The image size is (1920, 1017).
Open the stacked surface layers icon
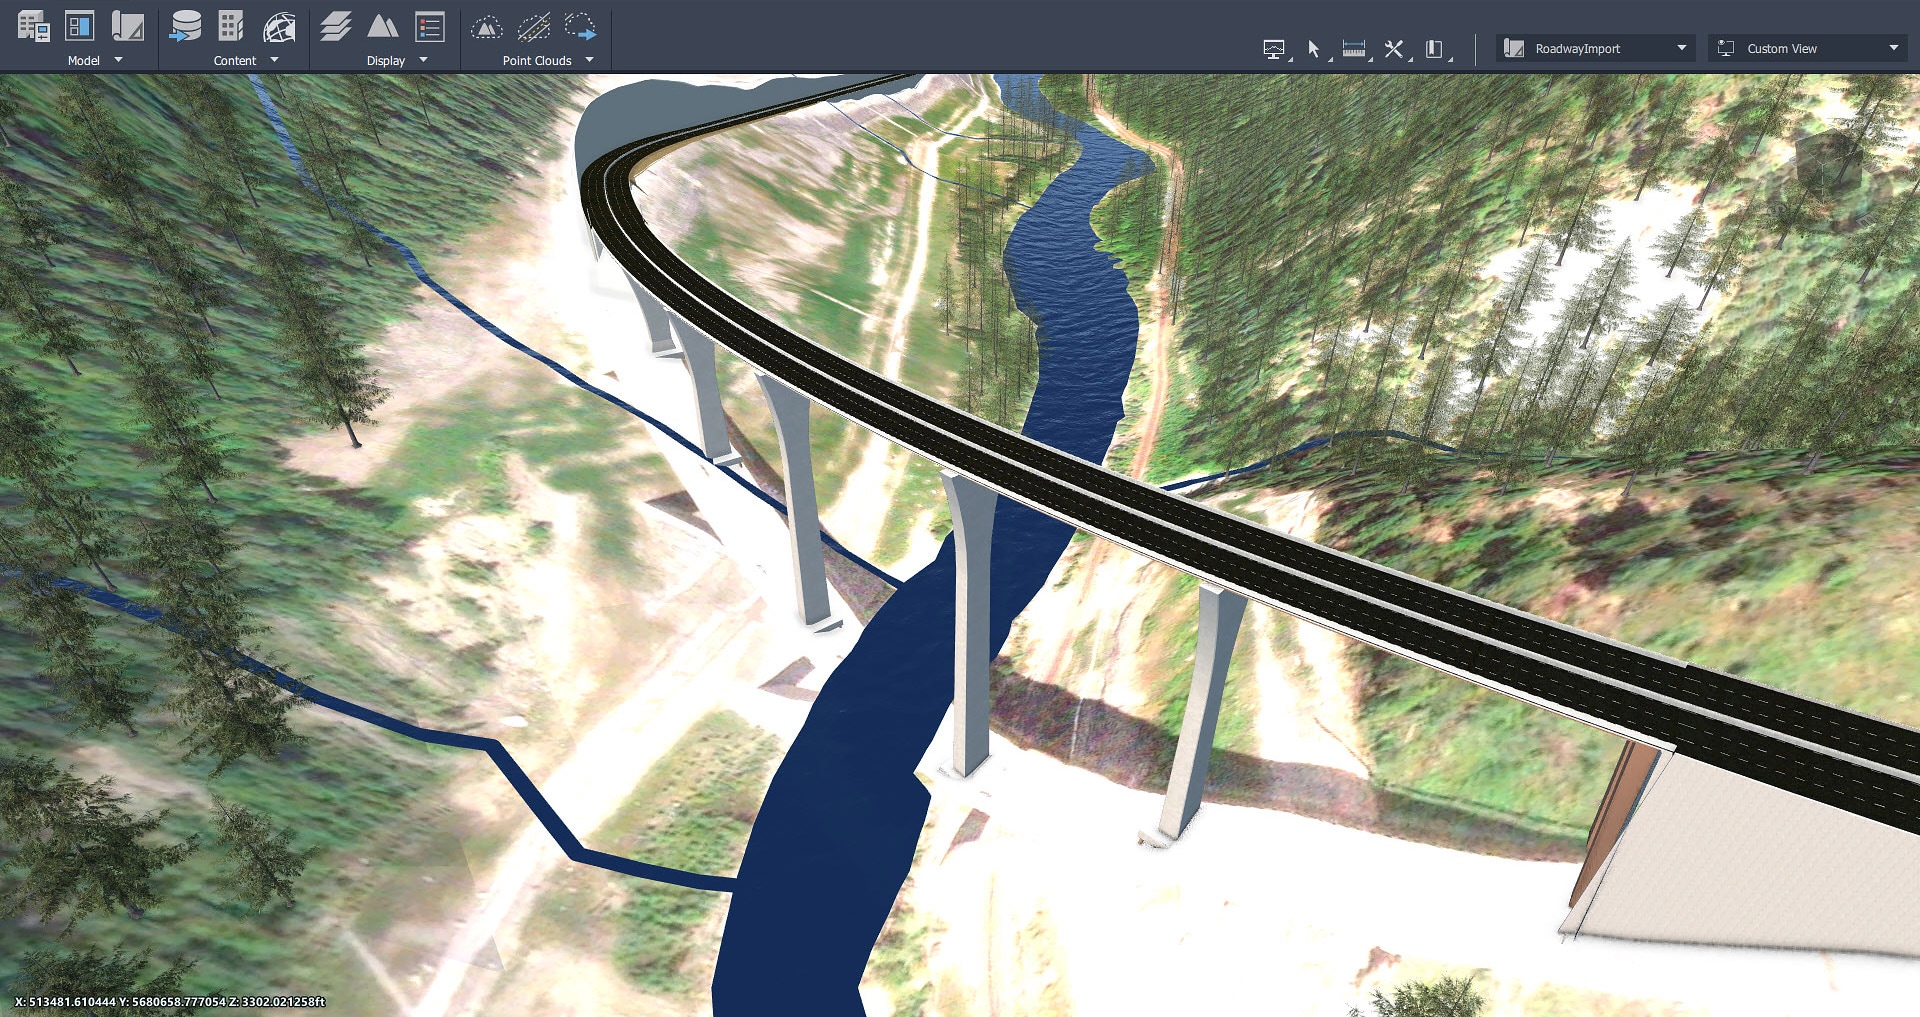coord(336,27)
